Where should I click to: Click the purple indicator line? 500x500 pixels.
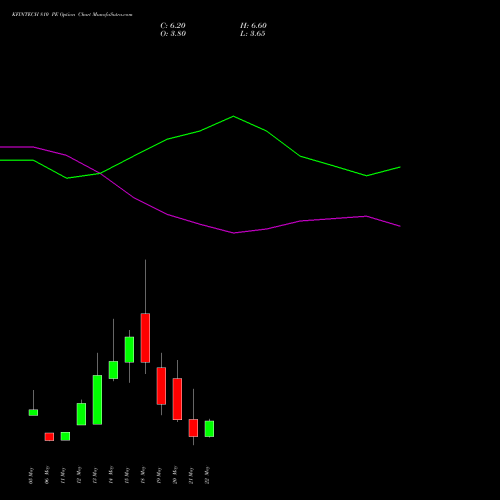coord(233,233)
